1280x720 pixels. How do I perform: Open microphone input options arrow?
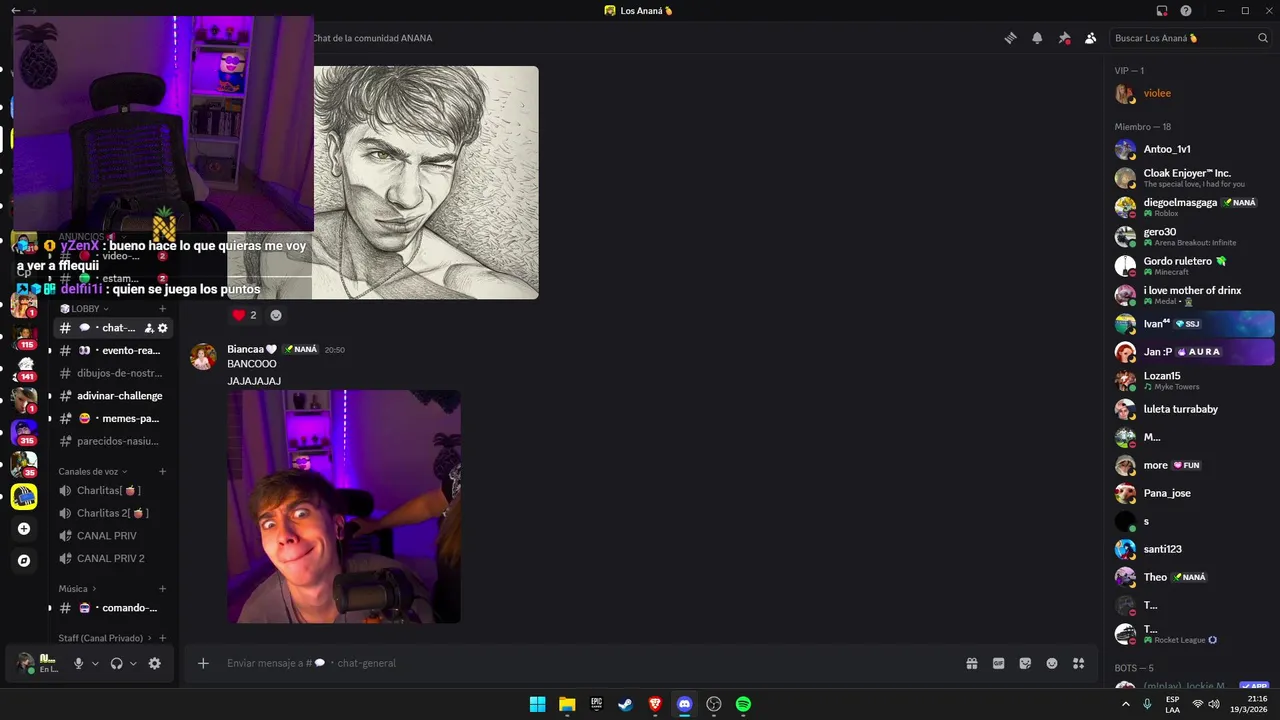point(95,663)
